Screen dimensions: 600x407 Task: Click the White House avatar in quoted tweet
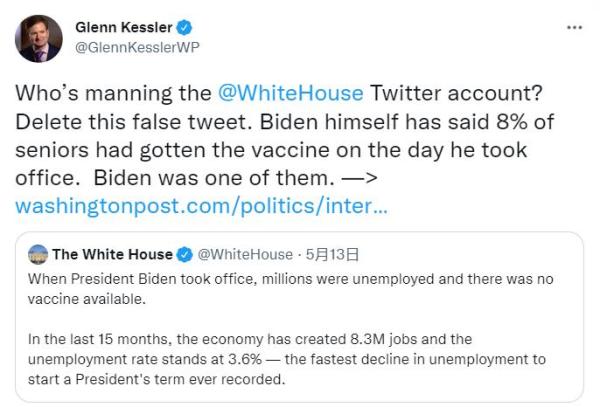coord(38,254)
